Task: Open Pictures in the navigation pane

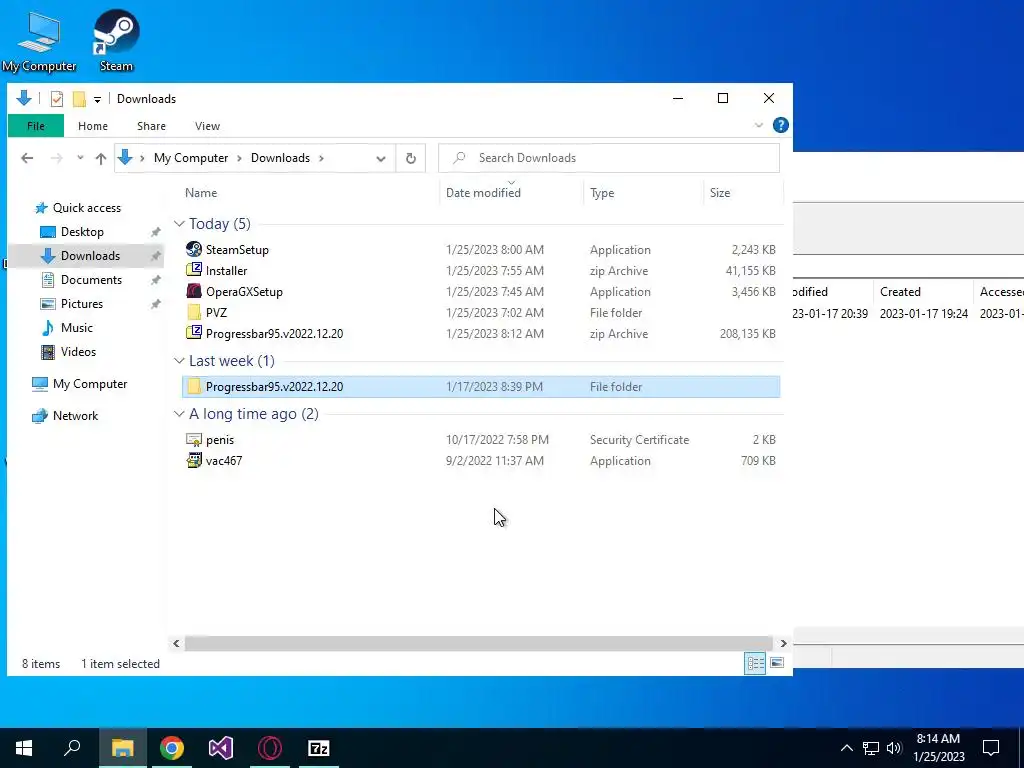Action: click(82, 304)
